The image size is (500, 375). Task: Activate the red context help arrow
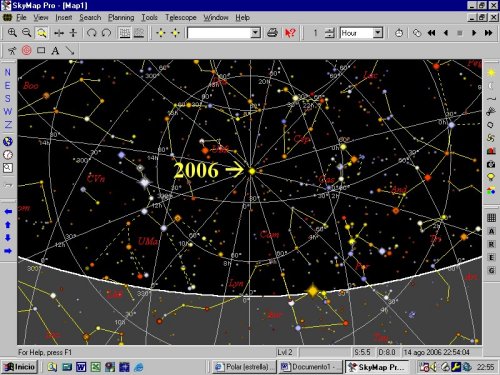290,33
